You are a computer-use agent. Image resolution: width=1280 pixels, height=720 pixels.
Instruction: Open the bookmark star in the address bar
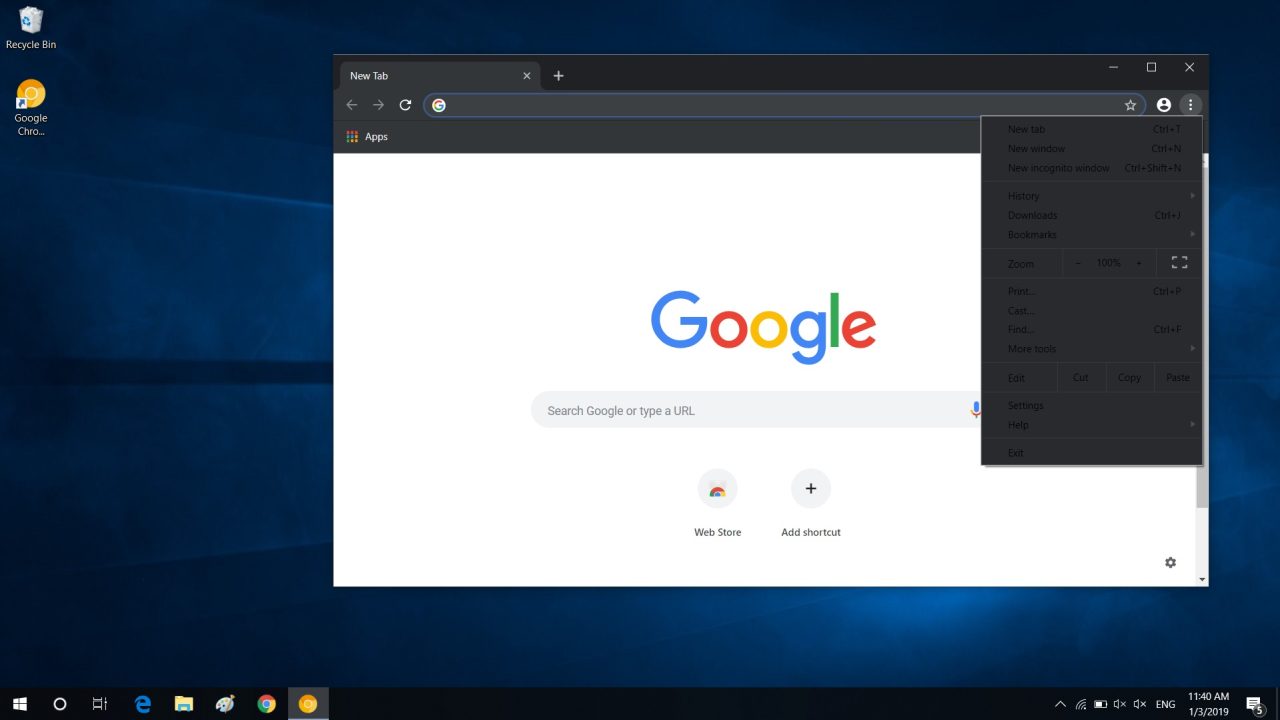click(1130, 104)
